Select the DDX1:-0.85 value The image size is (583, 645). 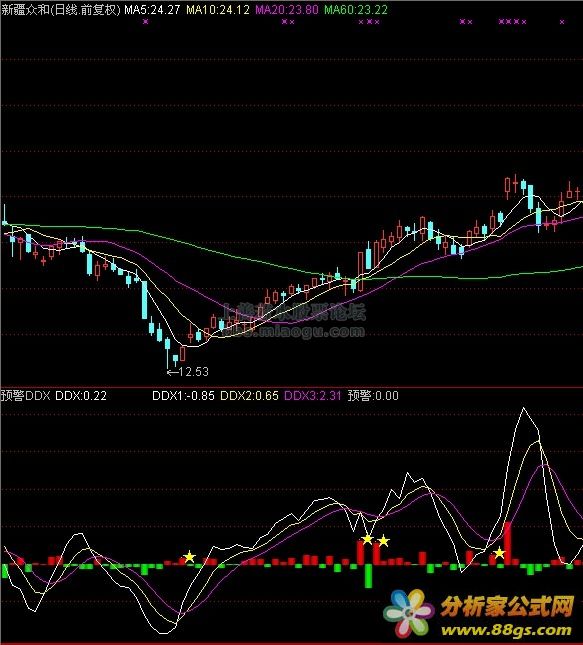[x=183, y=396]
